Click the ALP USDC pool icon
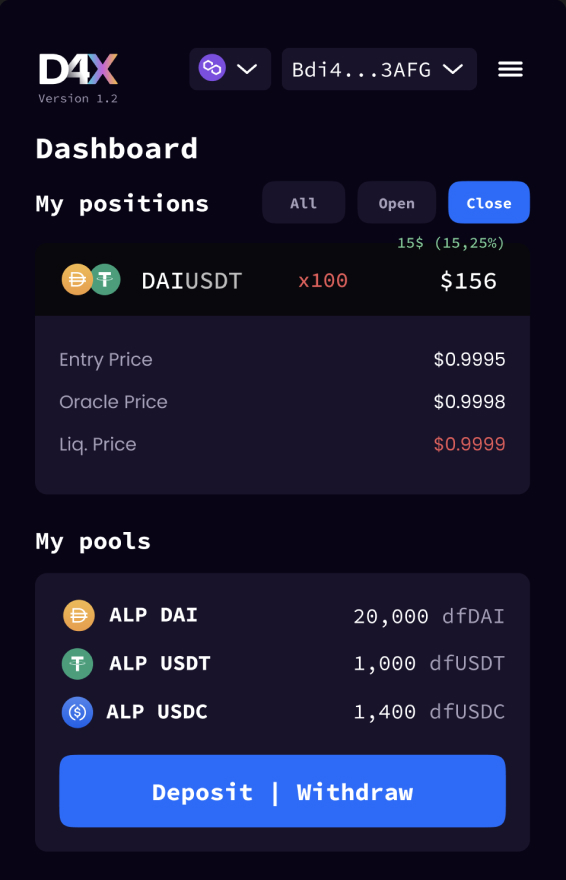 77,712
